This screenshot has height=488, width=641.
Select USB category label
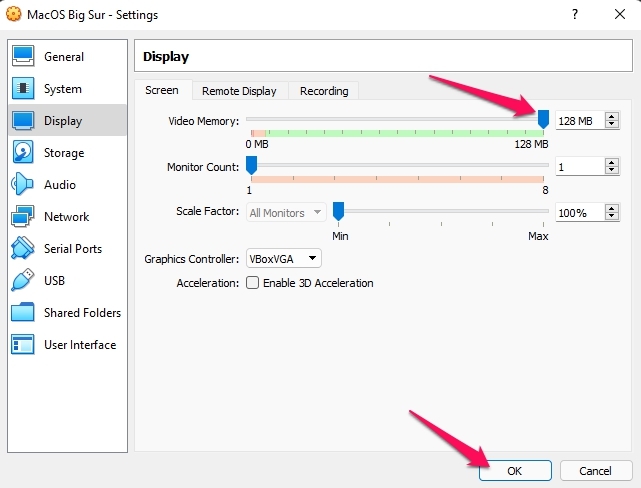point(54,280)
